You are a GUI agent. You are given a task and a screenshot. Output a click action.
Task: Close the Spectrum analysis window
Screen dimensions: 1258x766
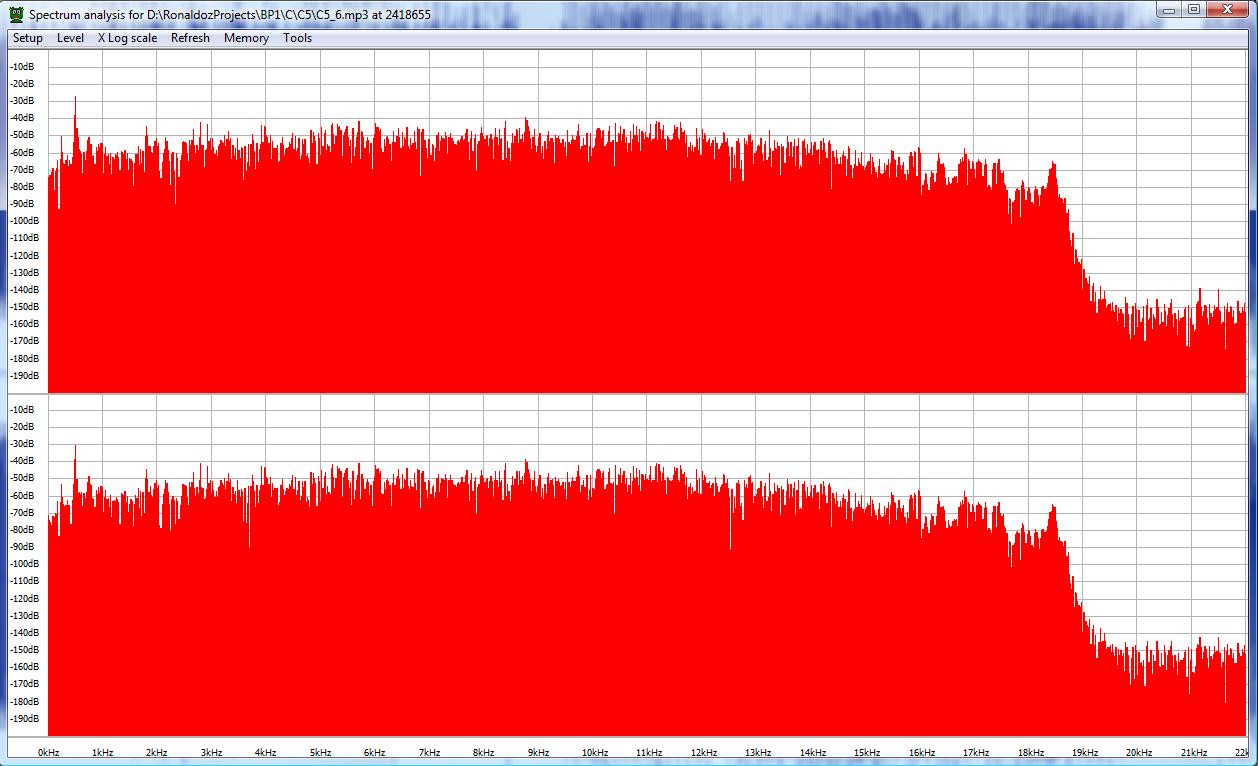1230,9
